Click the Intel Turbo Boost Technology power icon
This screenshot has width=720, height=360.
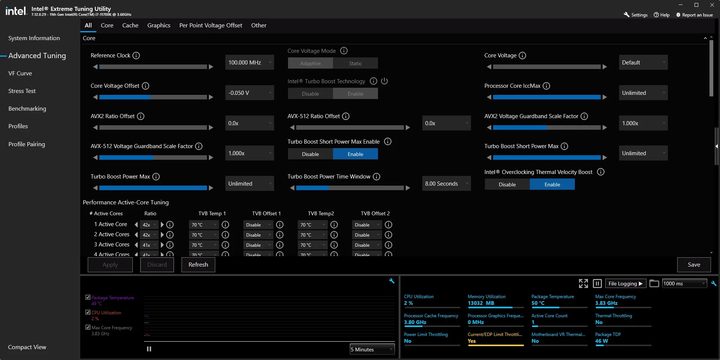(384, 81)
